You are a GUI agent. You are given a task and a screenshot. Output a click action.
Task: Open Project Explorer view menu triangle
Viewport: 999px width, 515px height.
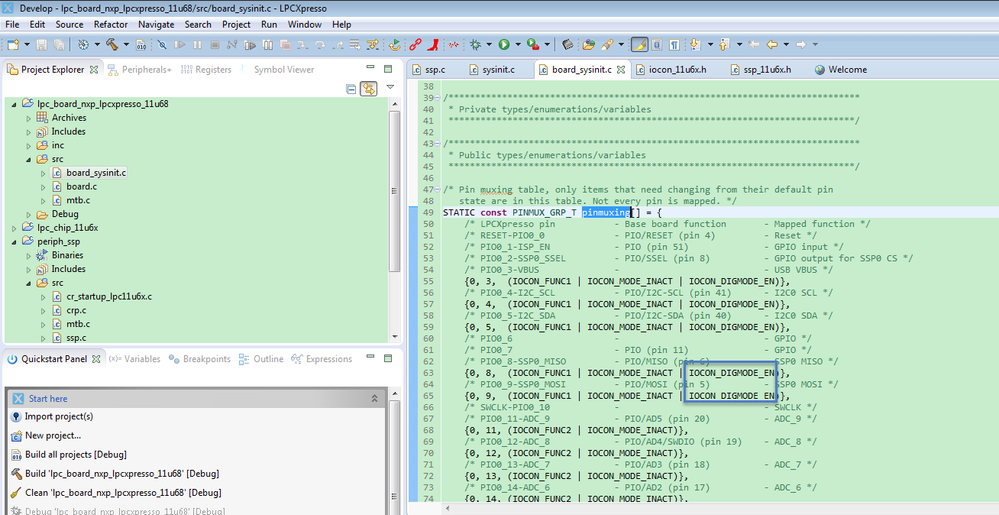[391, 87]
